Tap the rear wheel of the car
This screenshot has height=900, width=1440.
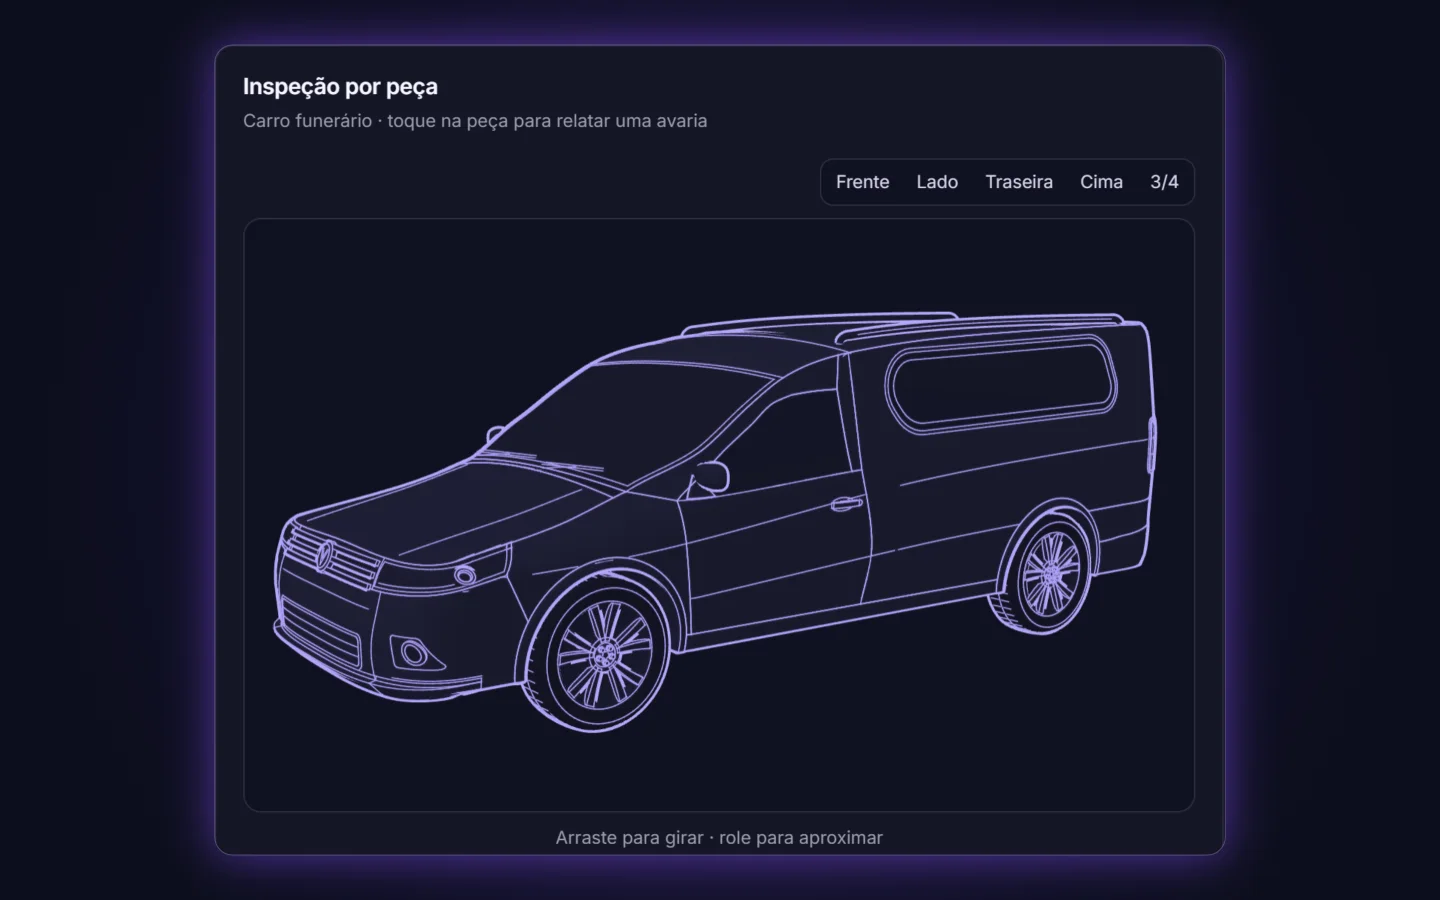1049,574
